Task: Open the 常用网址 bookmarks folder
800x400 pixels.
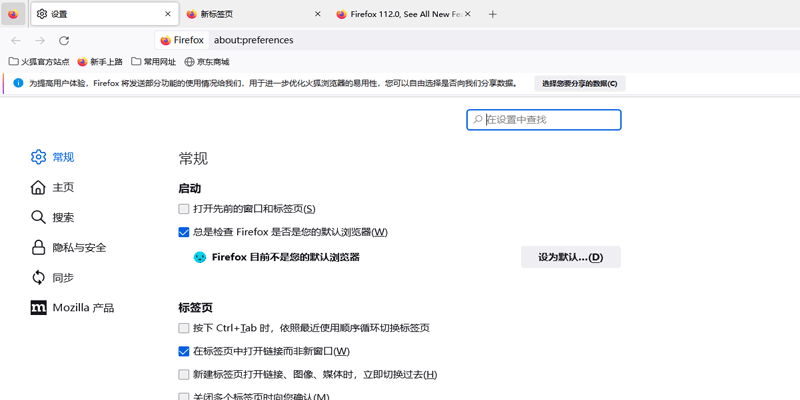Action: coord(153,62)
